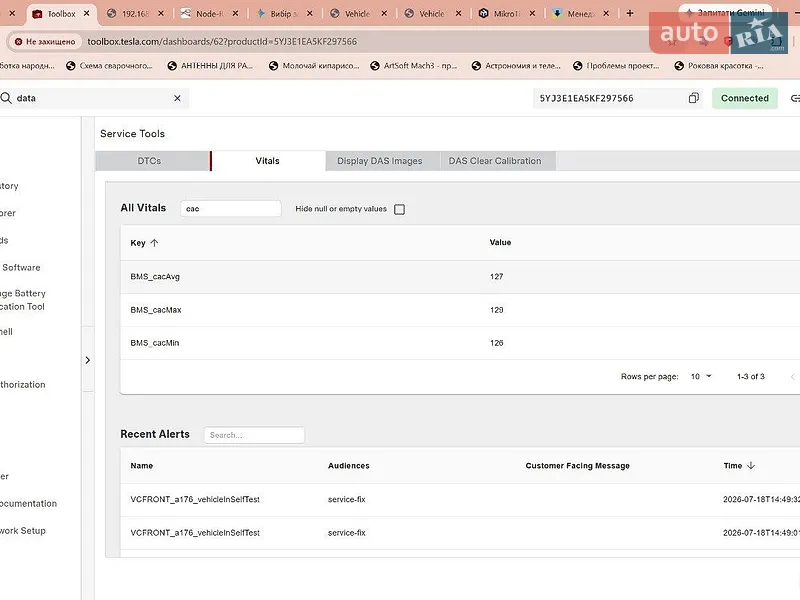This screenshot has height=600, width=800.
Task: Switch to the Mikrotik browser tab
Action: tap(506, 13)
